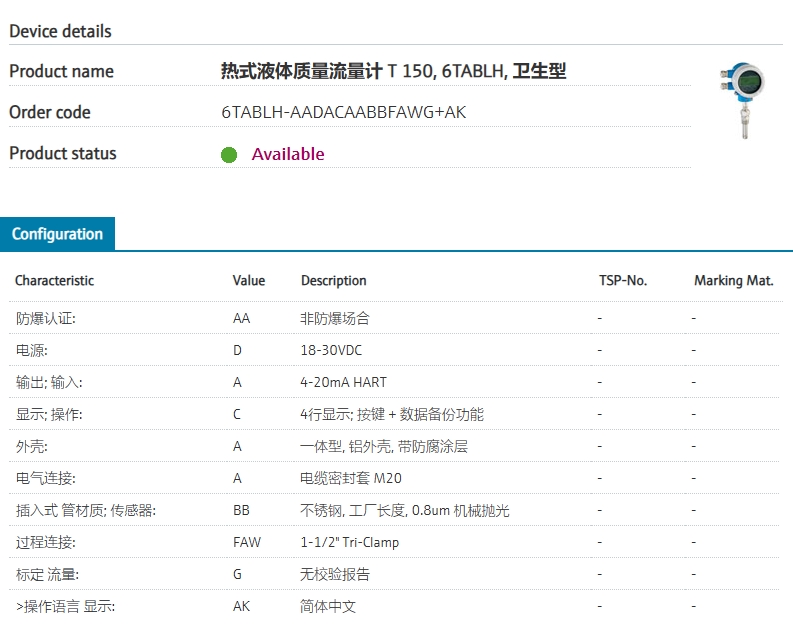The image size is (793, 632).
Task: Click the Device details heading
Action: 60,31
